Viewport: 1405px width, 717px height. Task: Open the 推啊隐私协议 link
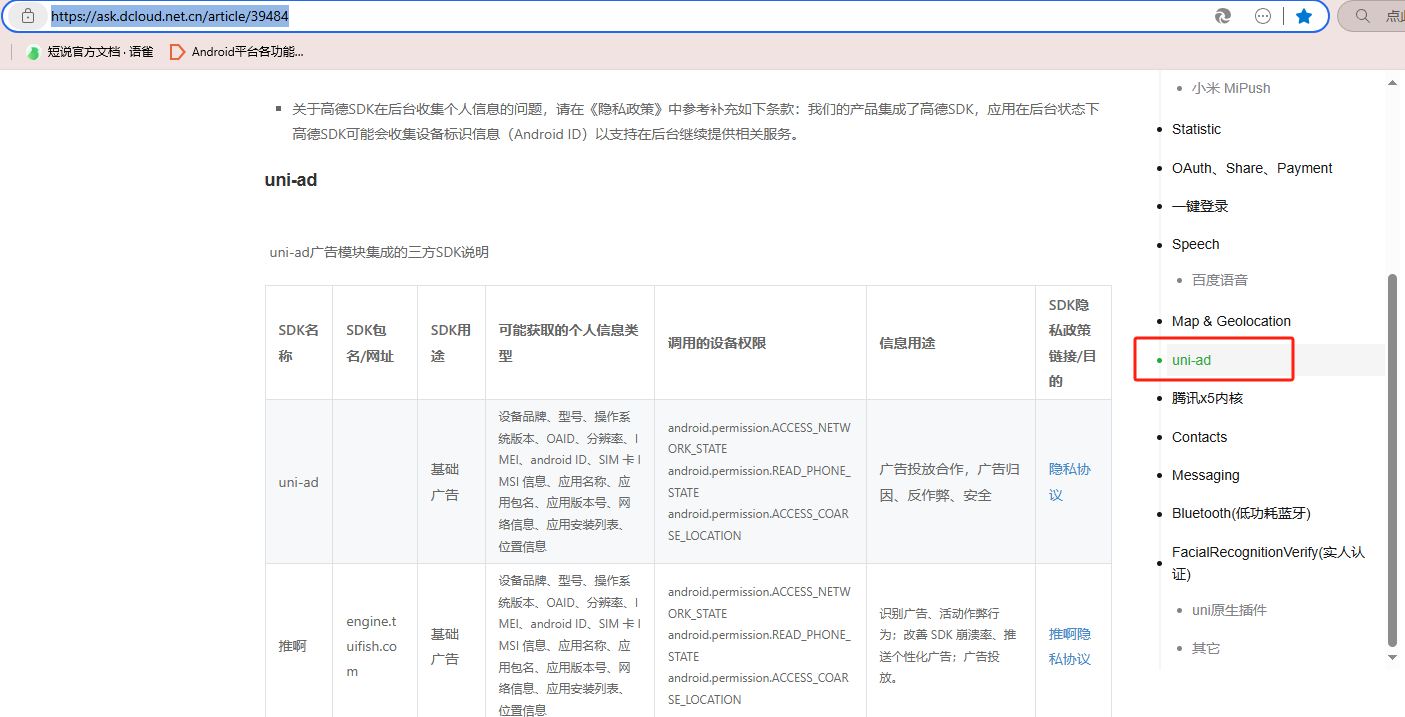tap(1069, 646)
